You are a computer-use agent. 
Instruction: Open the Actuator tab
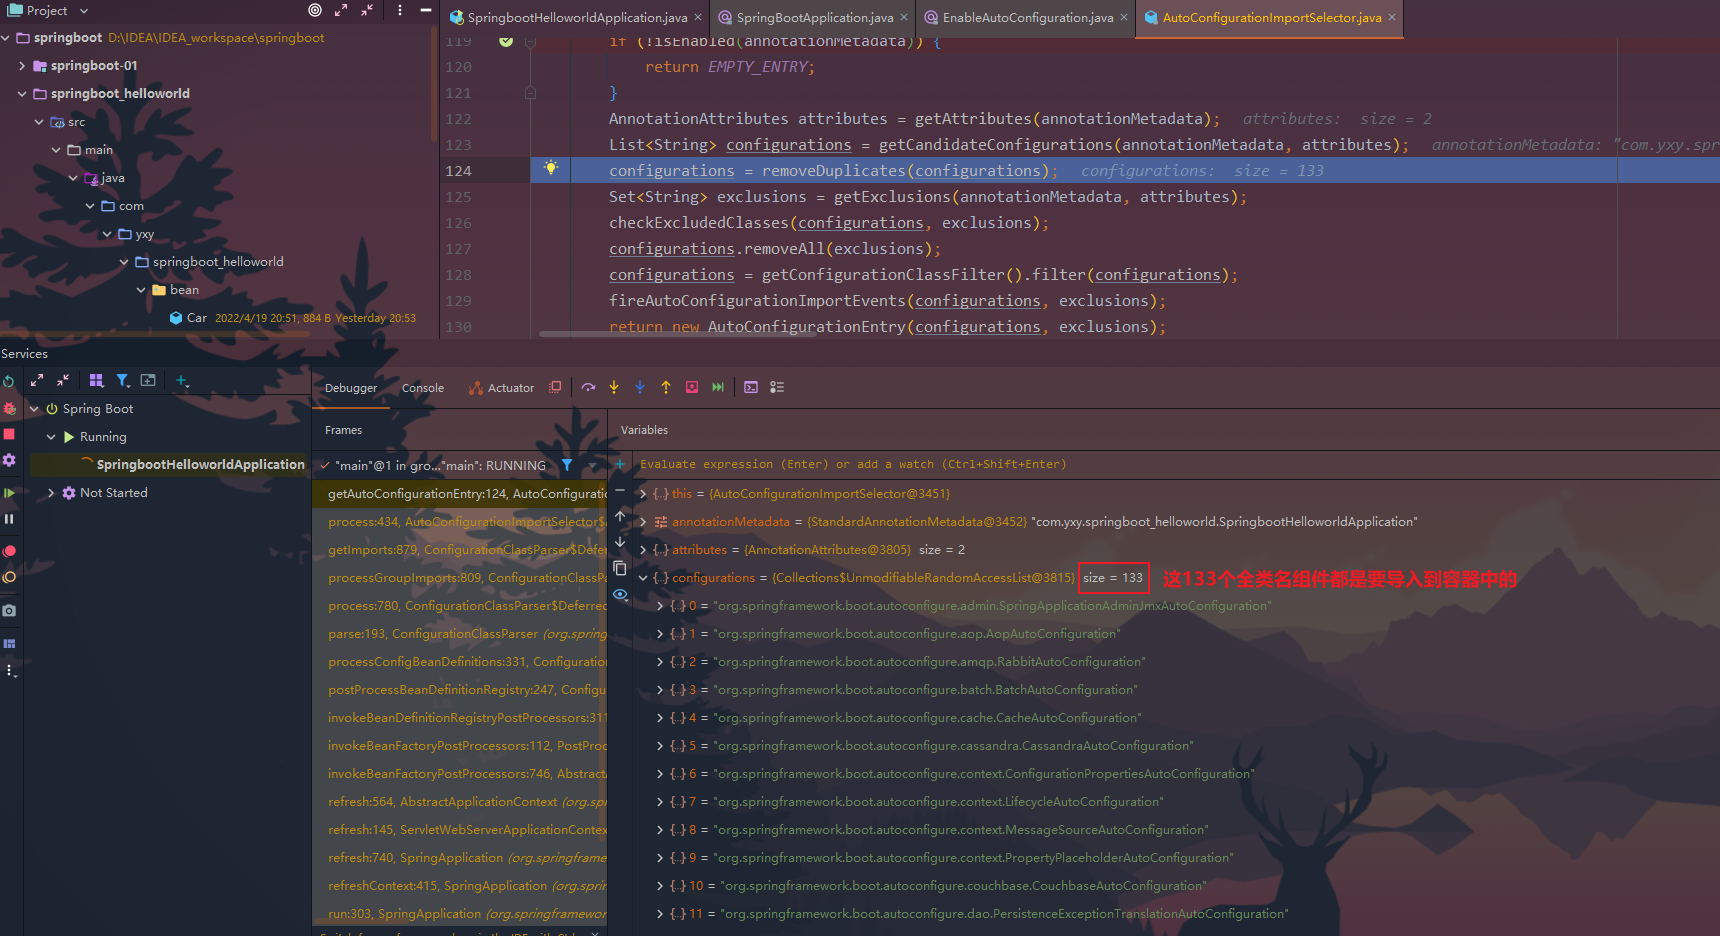coord(502,388)
